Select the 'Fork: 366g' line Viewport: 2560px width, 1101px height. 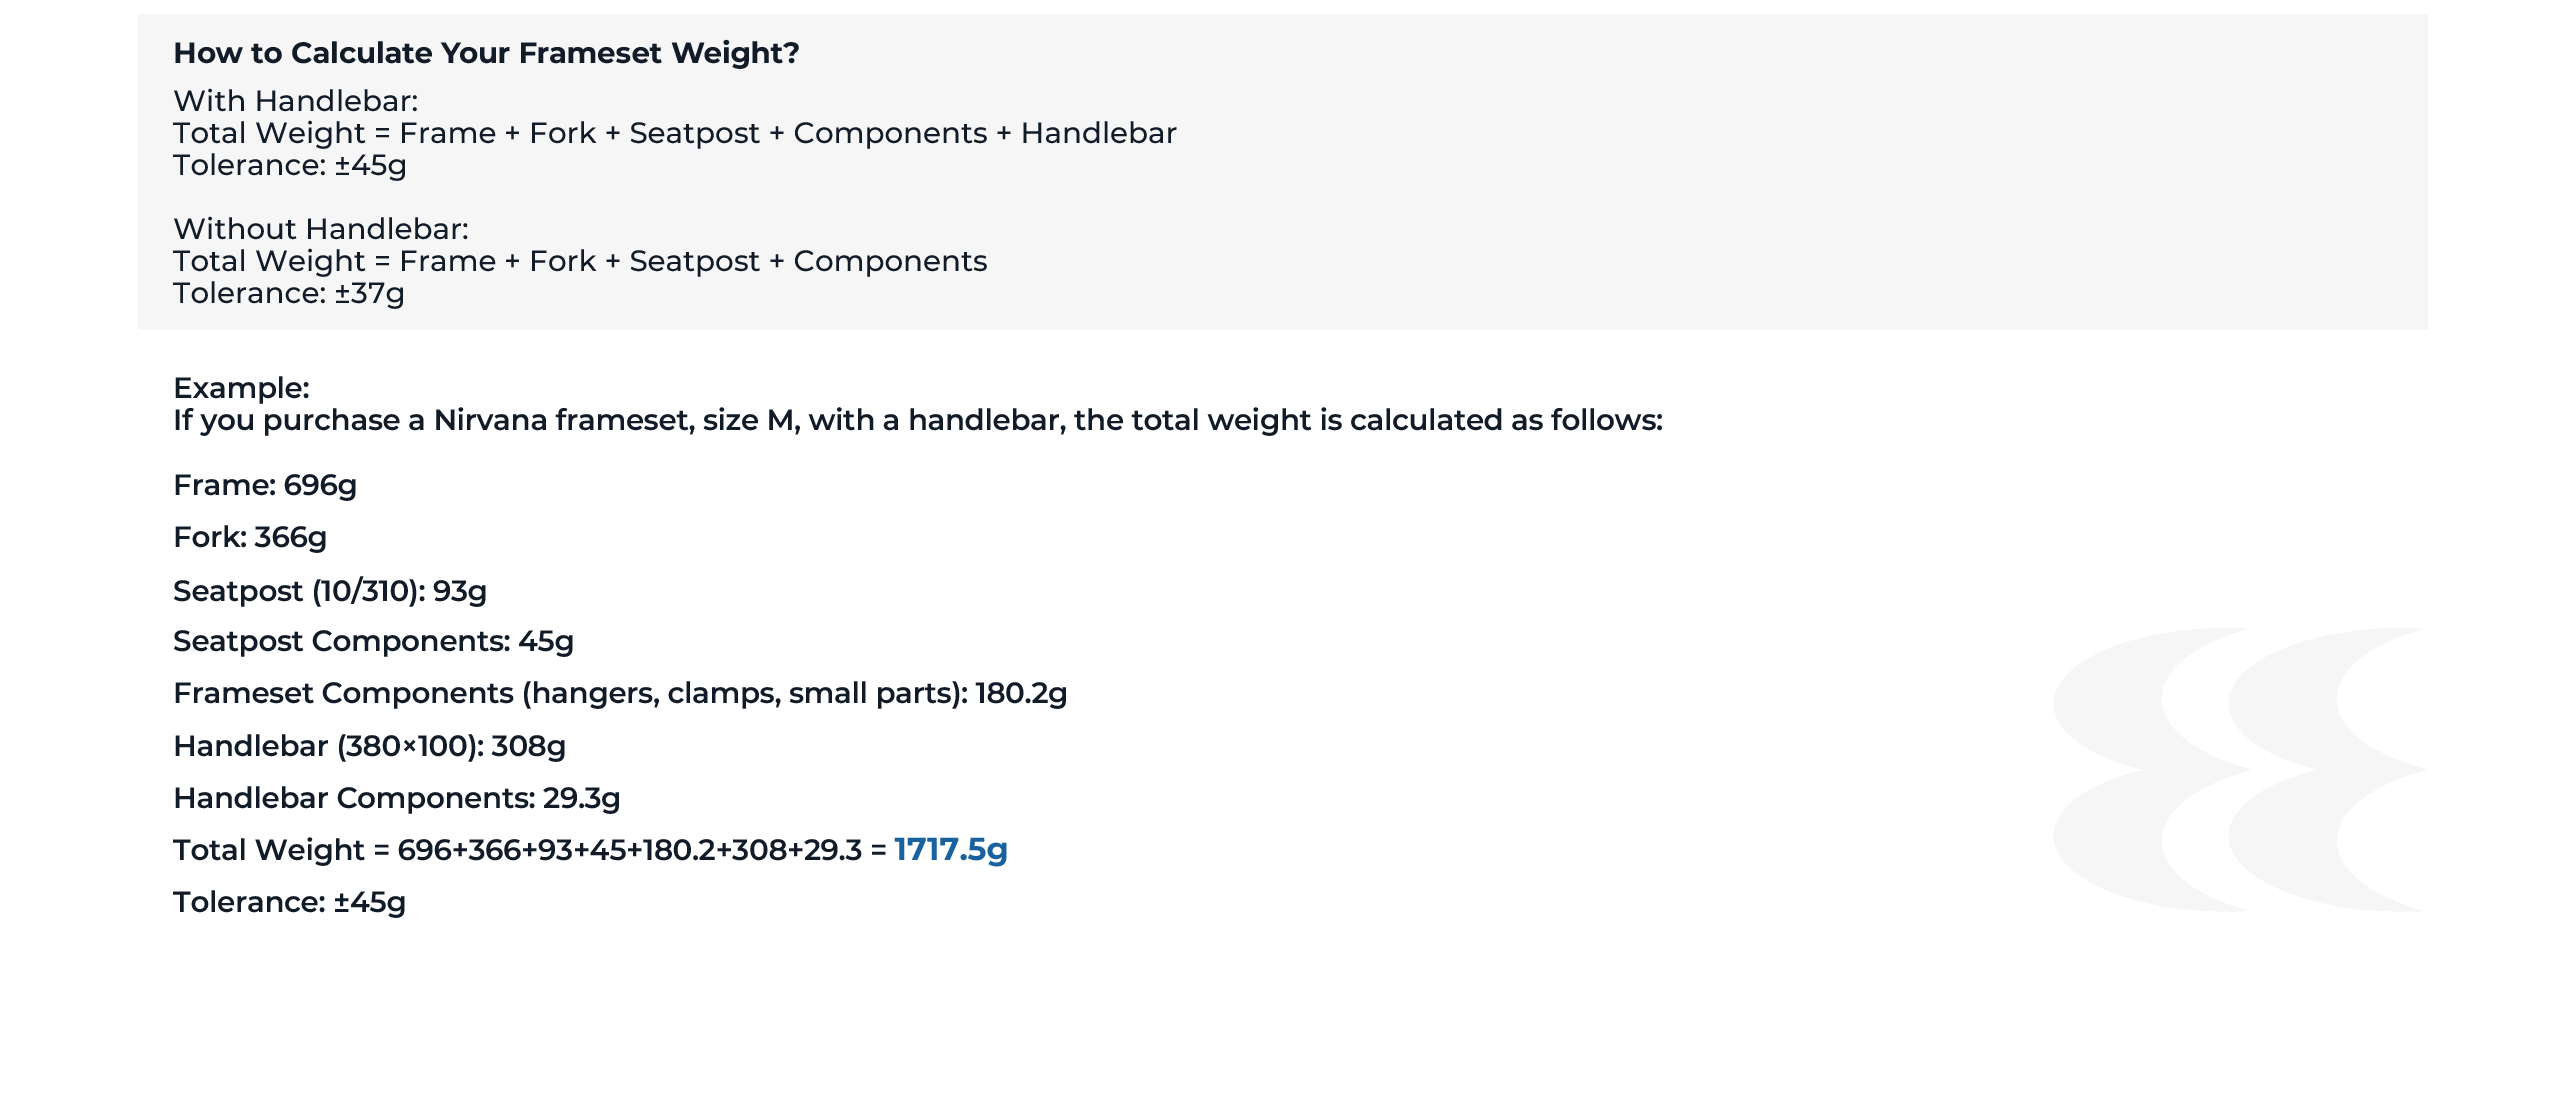249,537
